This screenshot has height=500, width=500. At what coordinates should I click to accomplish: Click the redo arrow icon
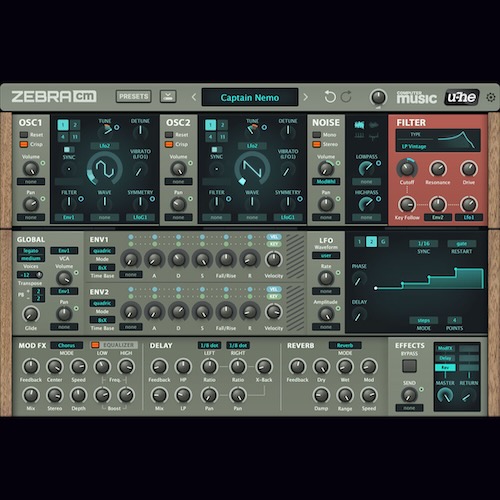[346, 97]
